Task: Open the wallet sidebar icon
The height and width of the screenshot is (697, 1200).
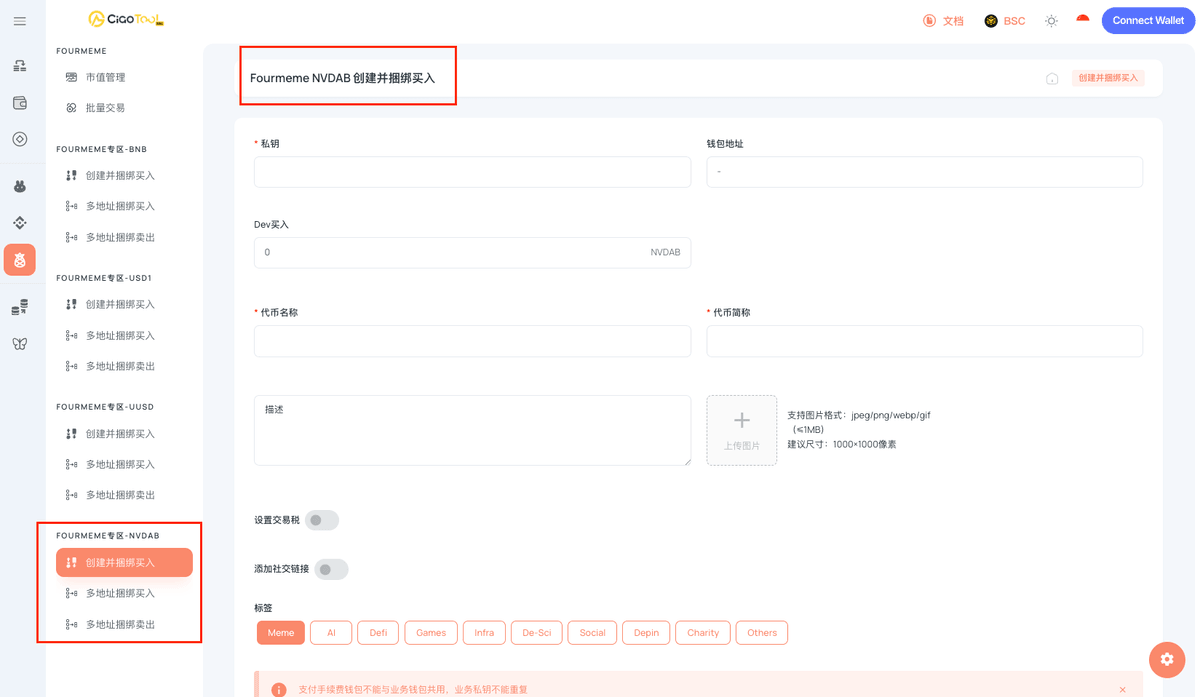Action: coord(20,103)
